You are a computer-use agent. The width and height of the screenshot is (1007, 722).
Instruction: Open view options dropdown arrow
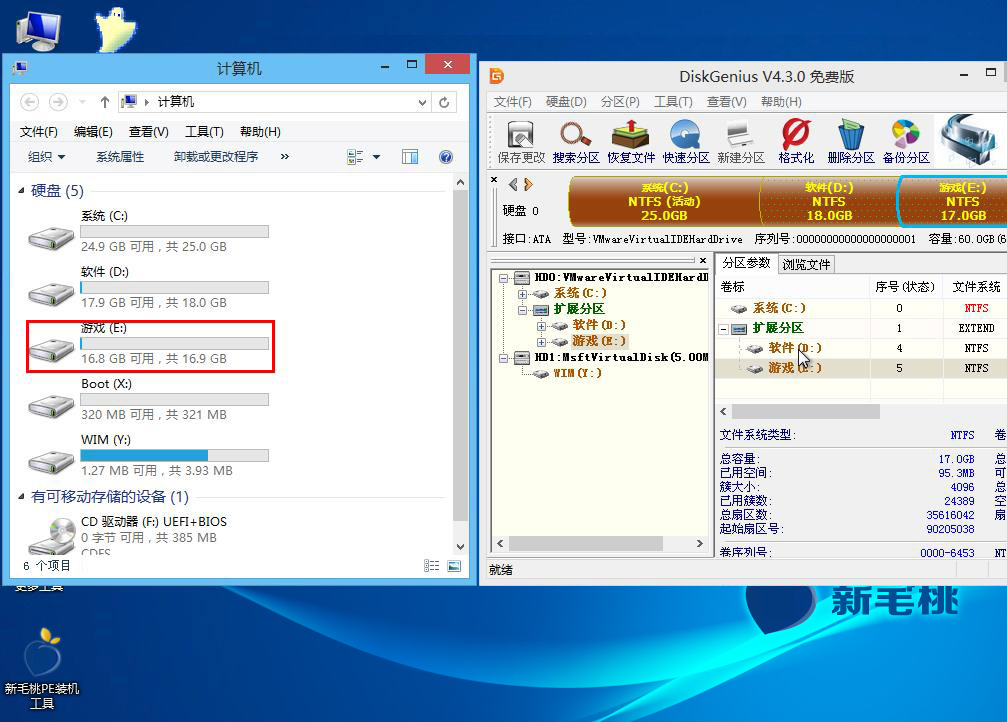pyautogui.click(x=376, y=157)
